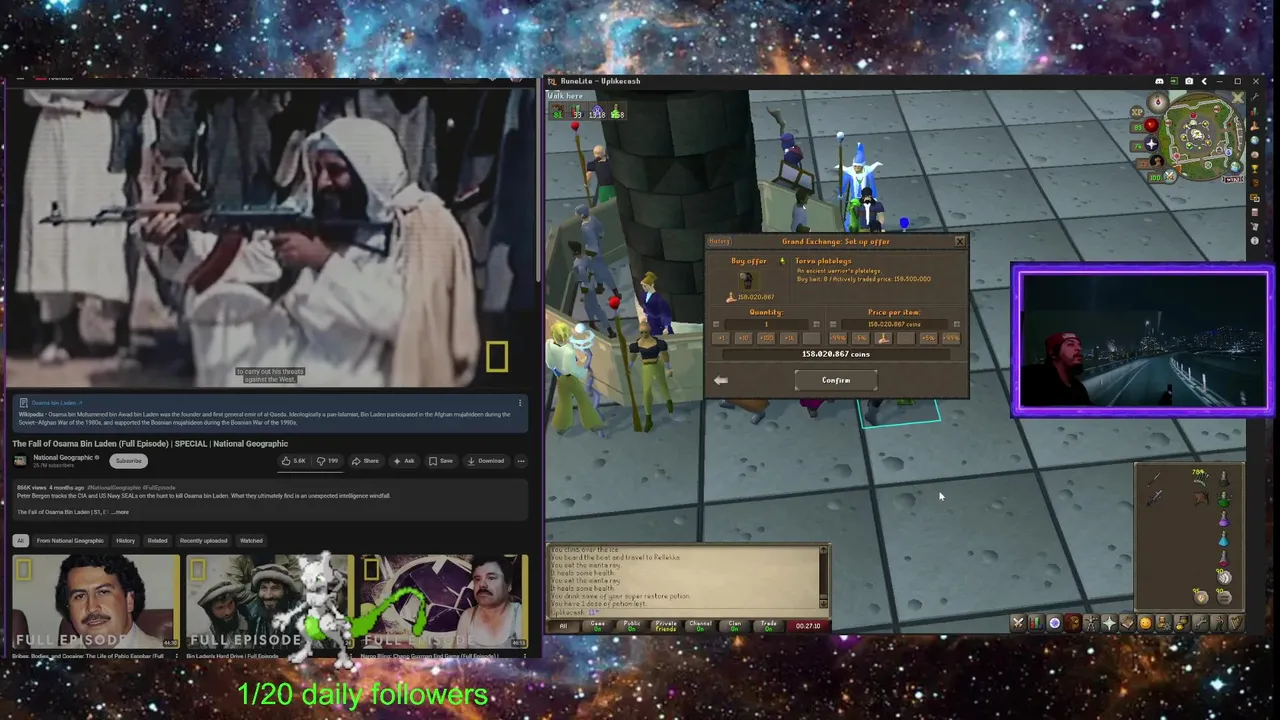Add +1K to offer quantity

[x=789, y=338]
